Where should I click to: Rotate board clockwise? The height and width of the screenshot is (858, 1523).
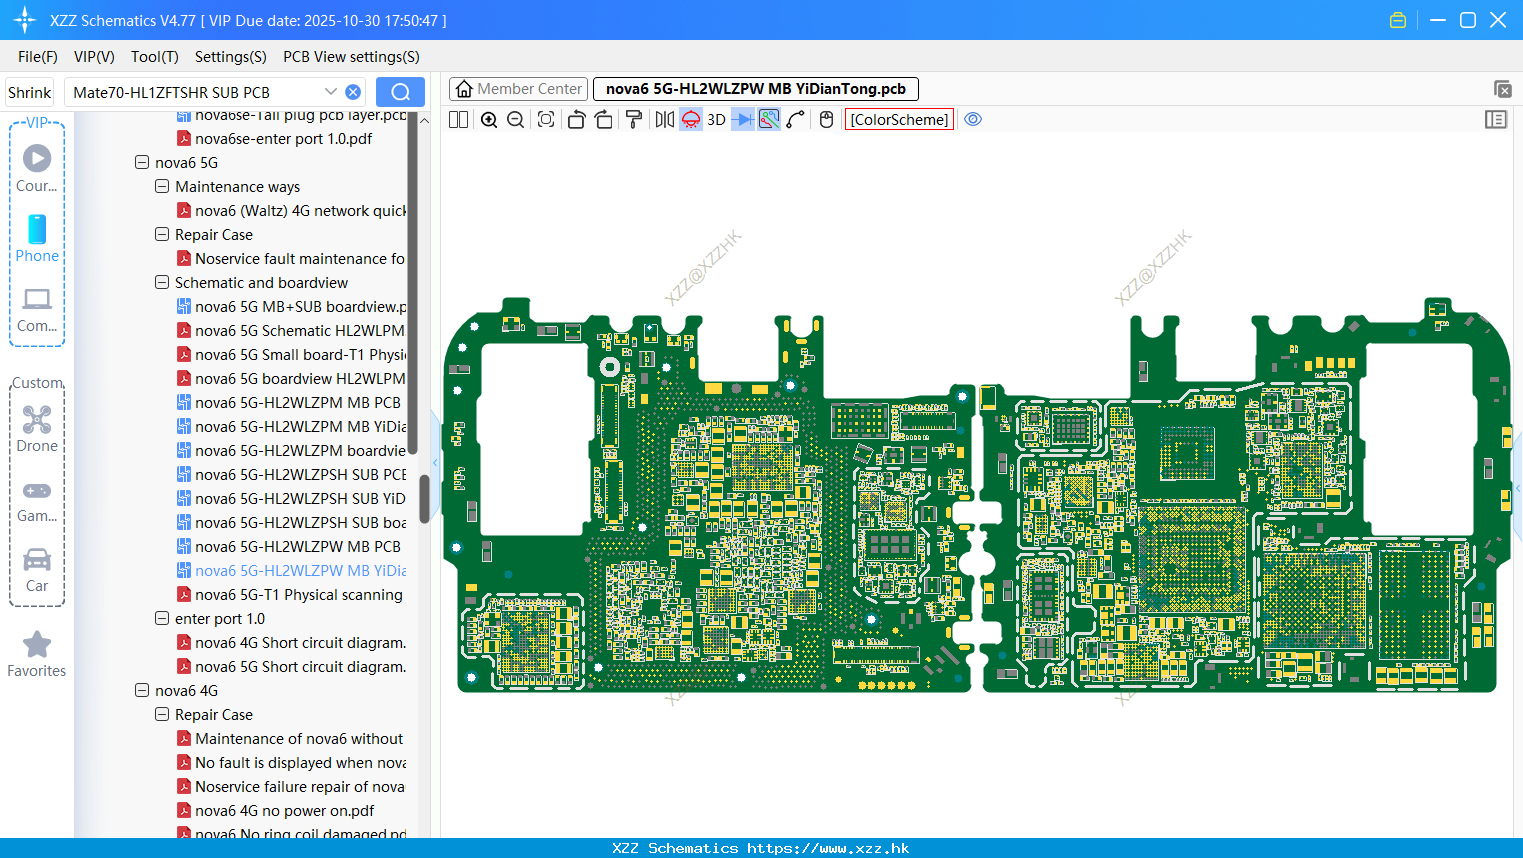[603, 119]
